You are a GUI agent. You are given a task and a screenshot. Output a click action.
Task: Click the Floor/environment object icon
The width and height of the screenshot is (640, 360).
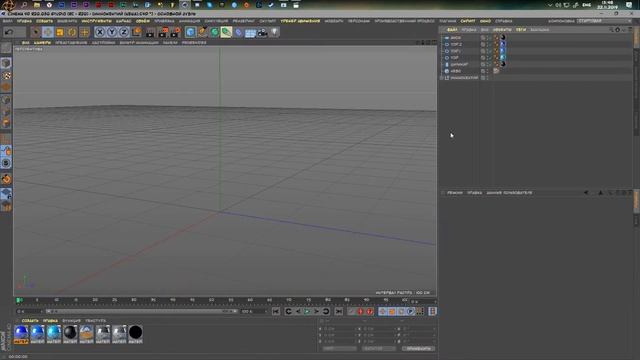click(x=250, y=32)
